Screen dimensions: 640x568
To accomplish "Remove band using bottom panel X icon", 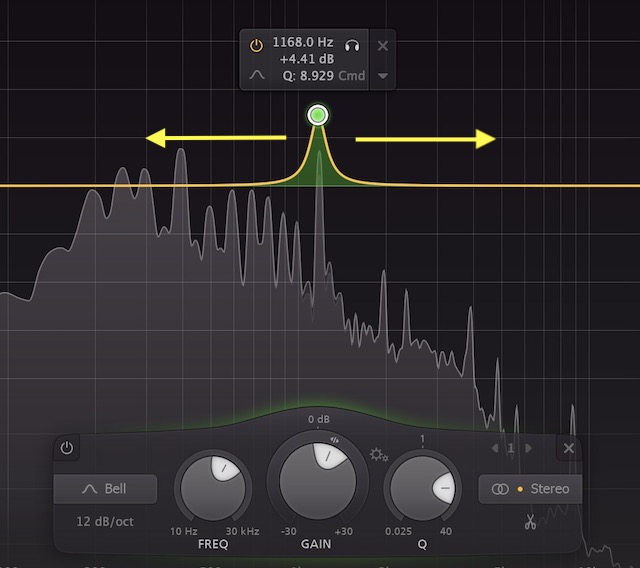I will pos(568,448).
